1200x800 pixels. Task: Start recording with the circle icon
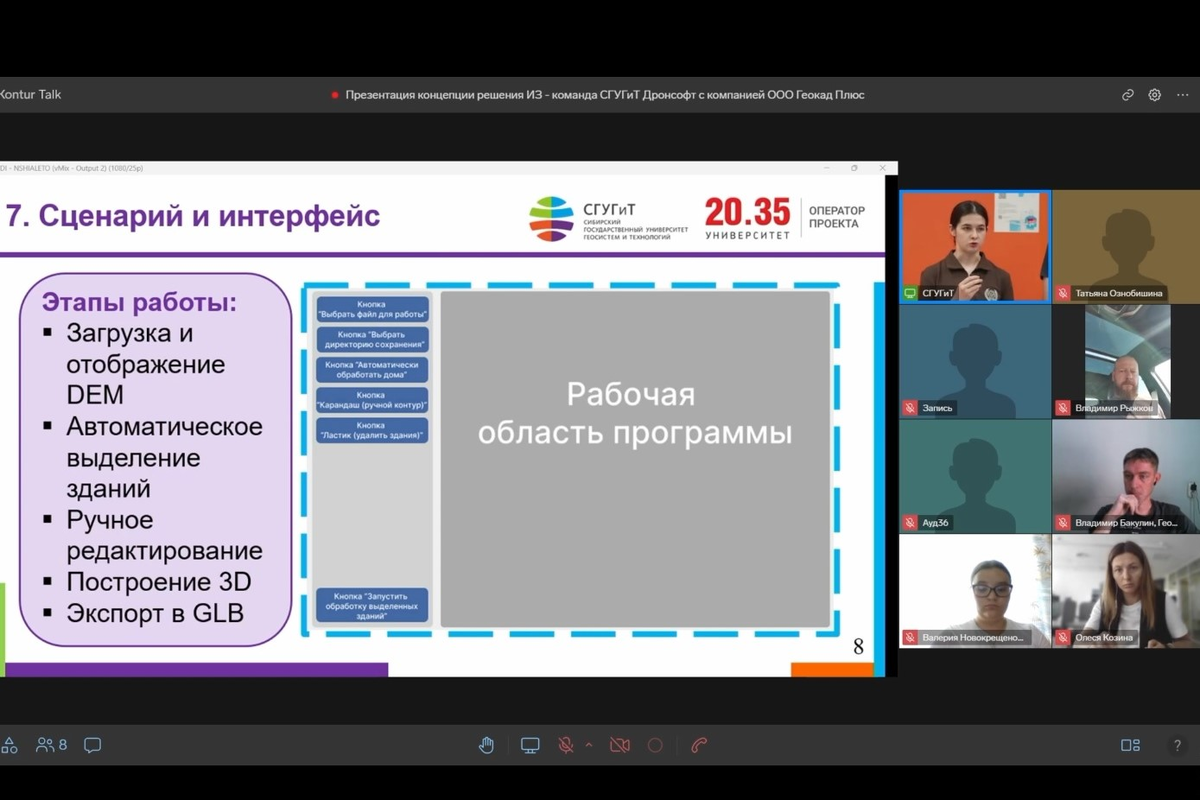coord(655,745)
